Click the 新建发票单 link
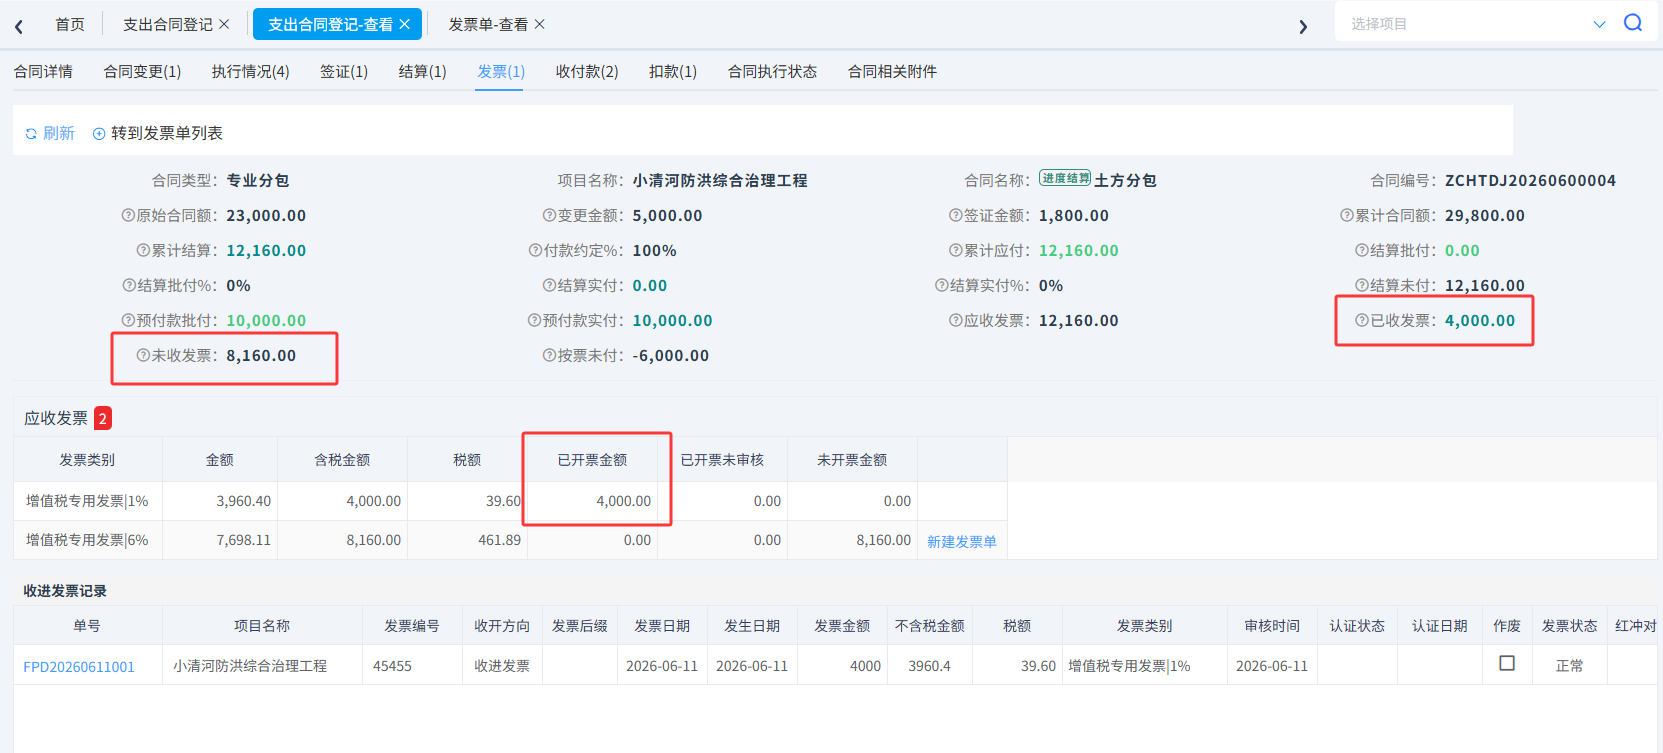Screen dimensions: 1663x753 pyautogui.click(x=962, y=541)
